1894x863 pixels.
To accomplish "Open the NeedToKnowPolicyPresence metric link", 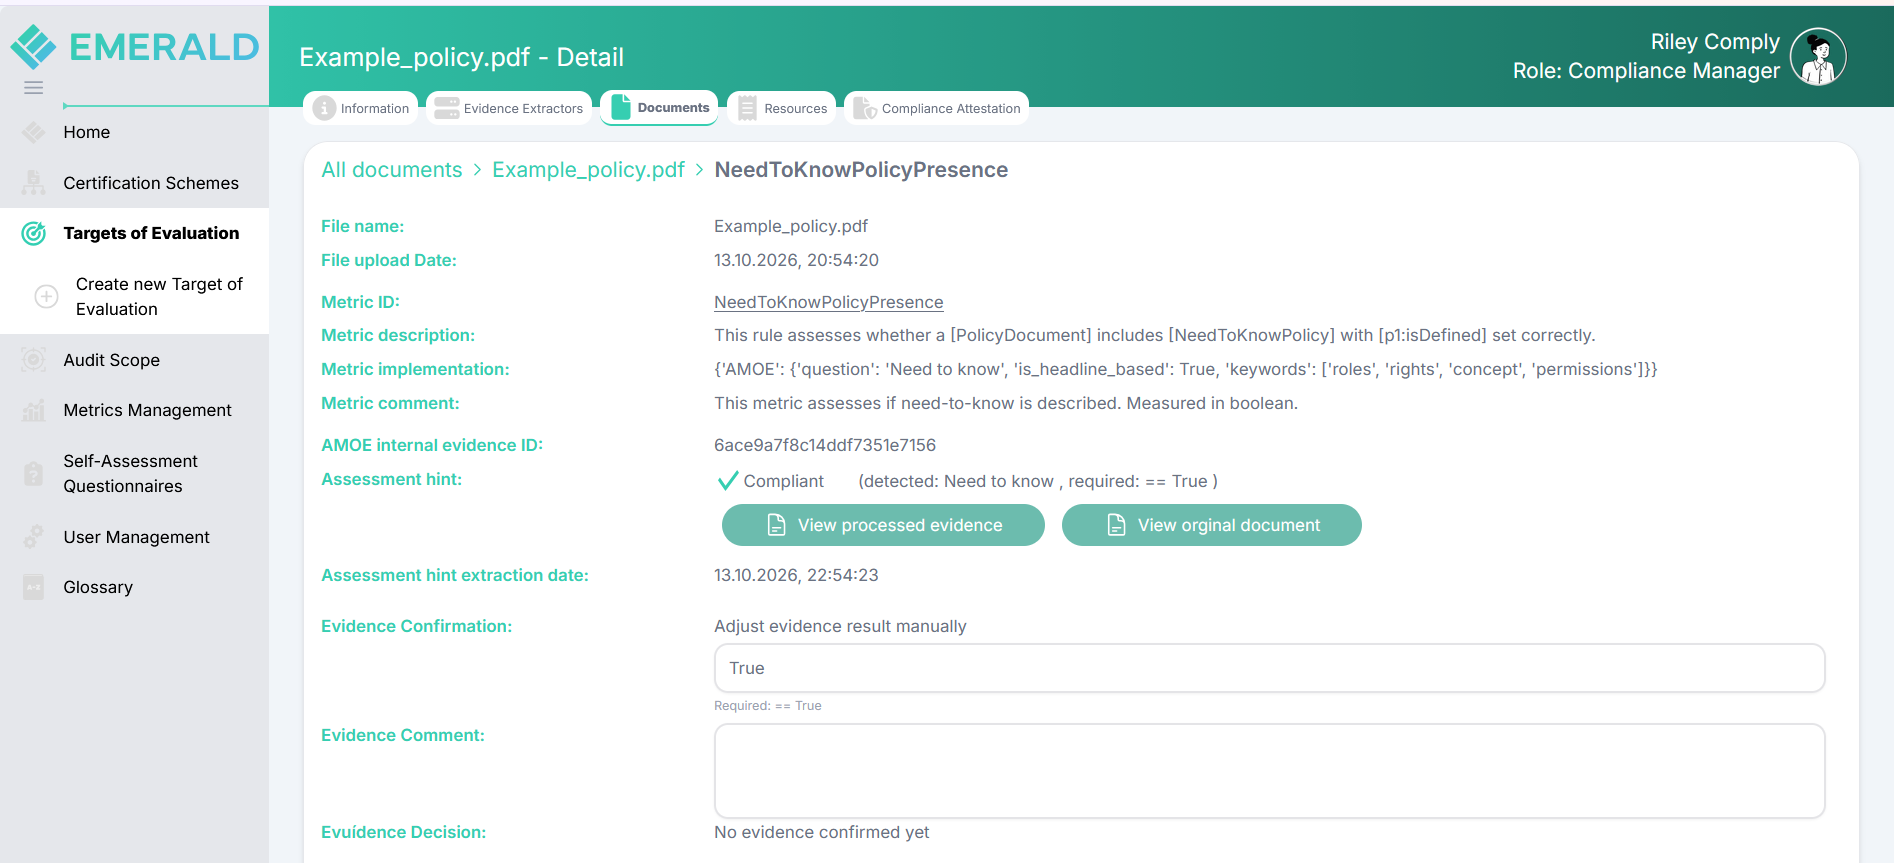I will pyautogui.click(x=828, y=302).
